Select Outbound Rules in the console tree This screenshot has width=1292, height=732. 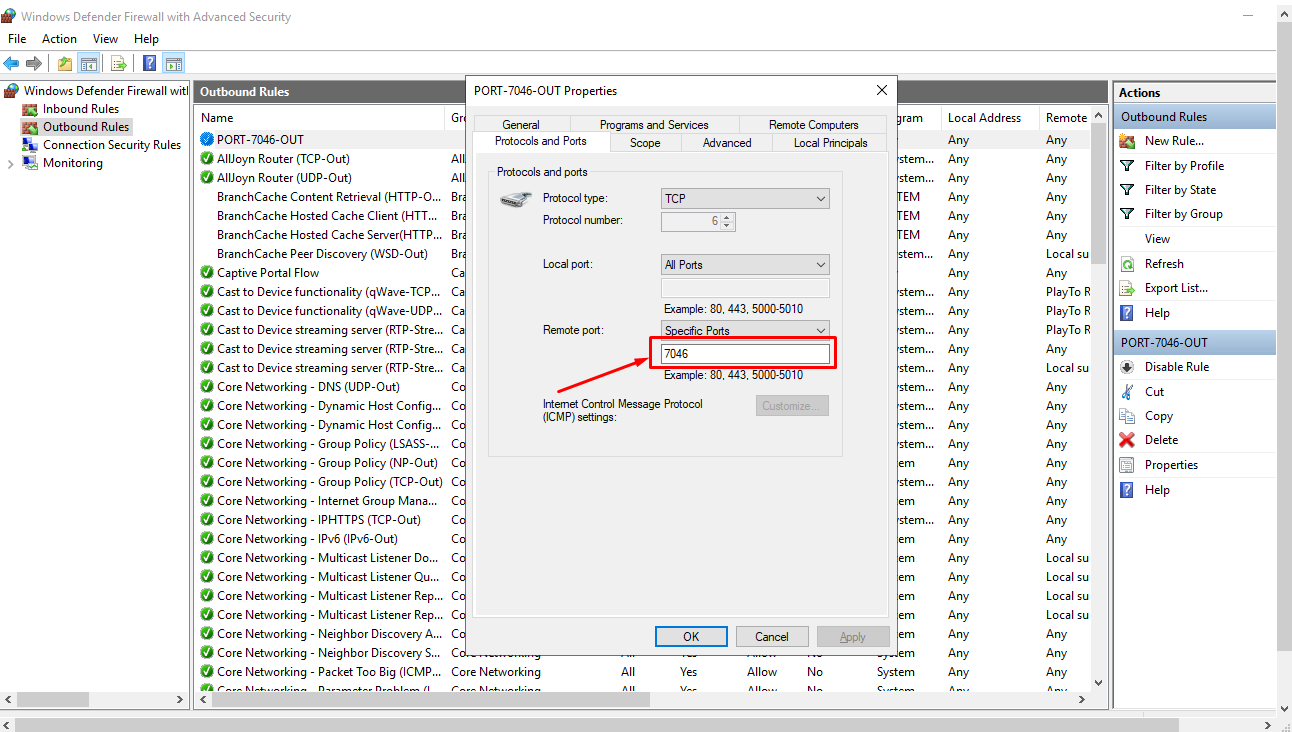click(86, 127)
